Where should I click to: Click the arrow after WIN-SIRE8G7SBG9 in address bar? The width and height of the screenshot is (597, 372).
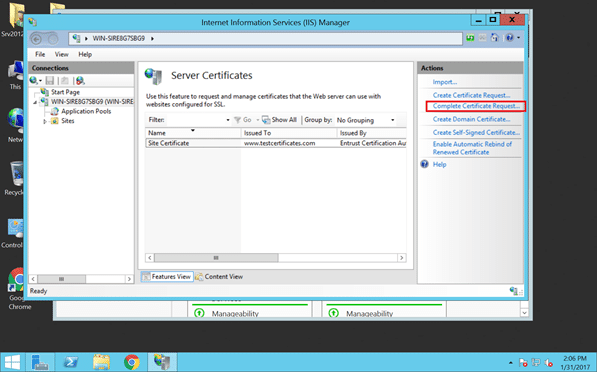(x=152, y=38)
